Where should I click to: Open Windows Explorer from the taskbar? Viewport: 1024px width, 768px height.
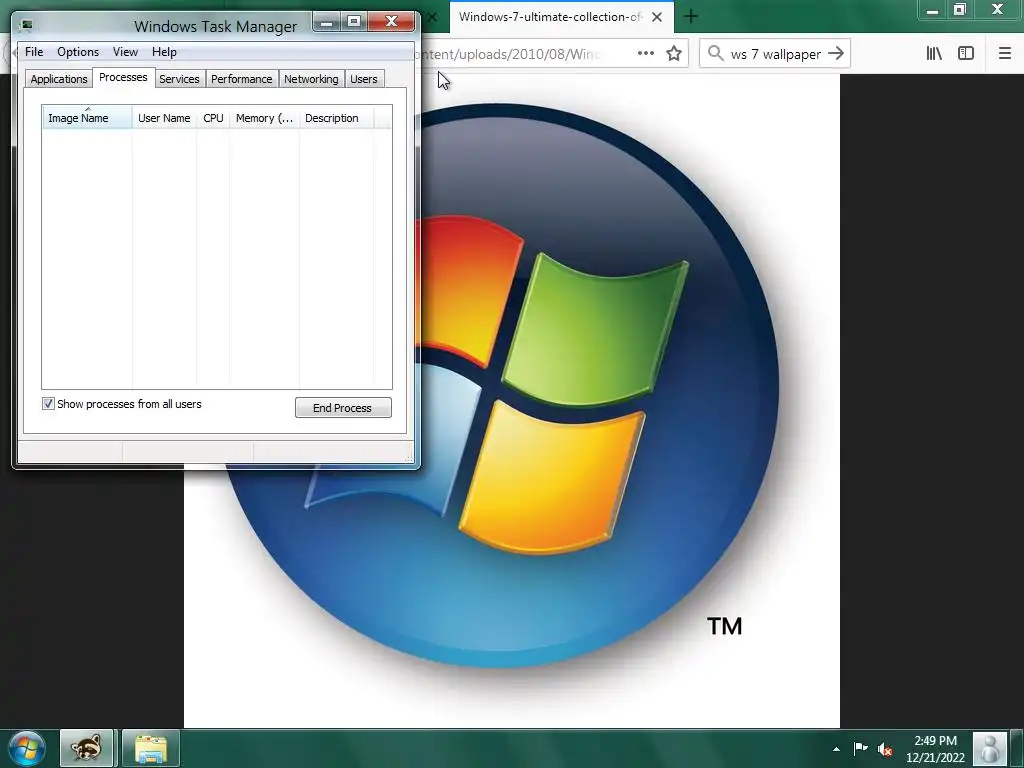[151, 748]
